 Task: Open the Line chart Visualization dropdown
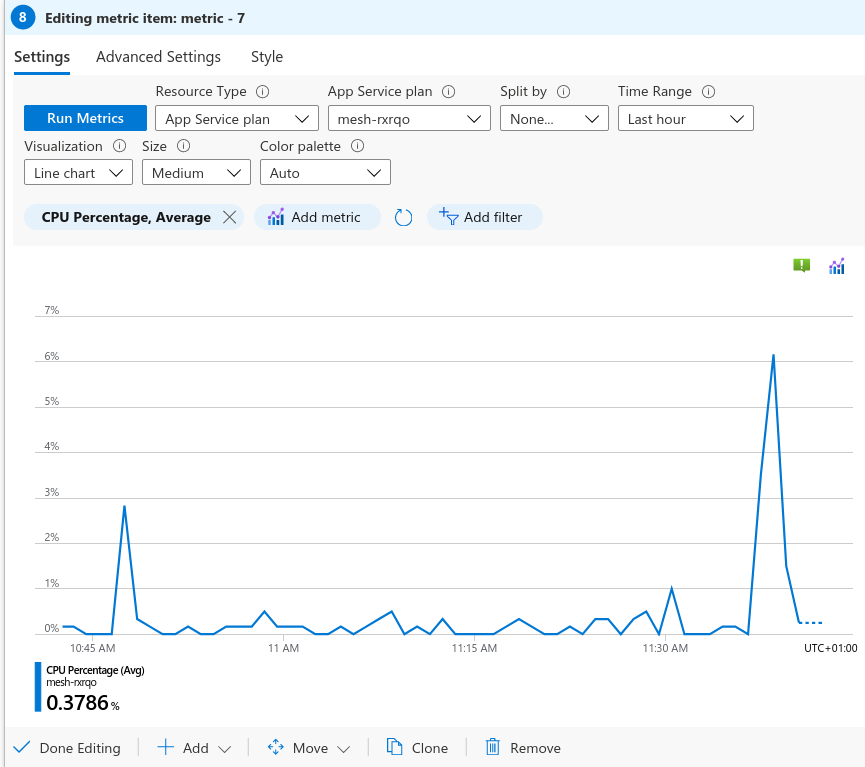[x=78, y=173]
